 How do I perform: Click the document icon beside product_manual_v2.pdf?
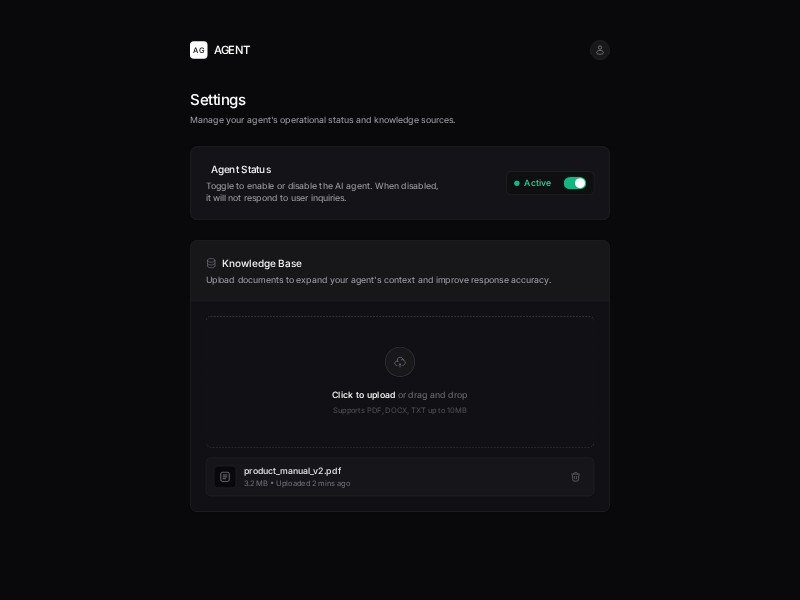pyautogui.click(x=225, y=477)
